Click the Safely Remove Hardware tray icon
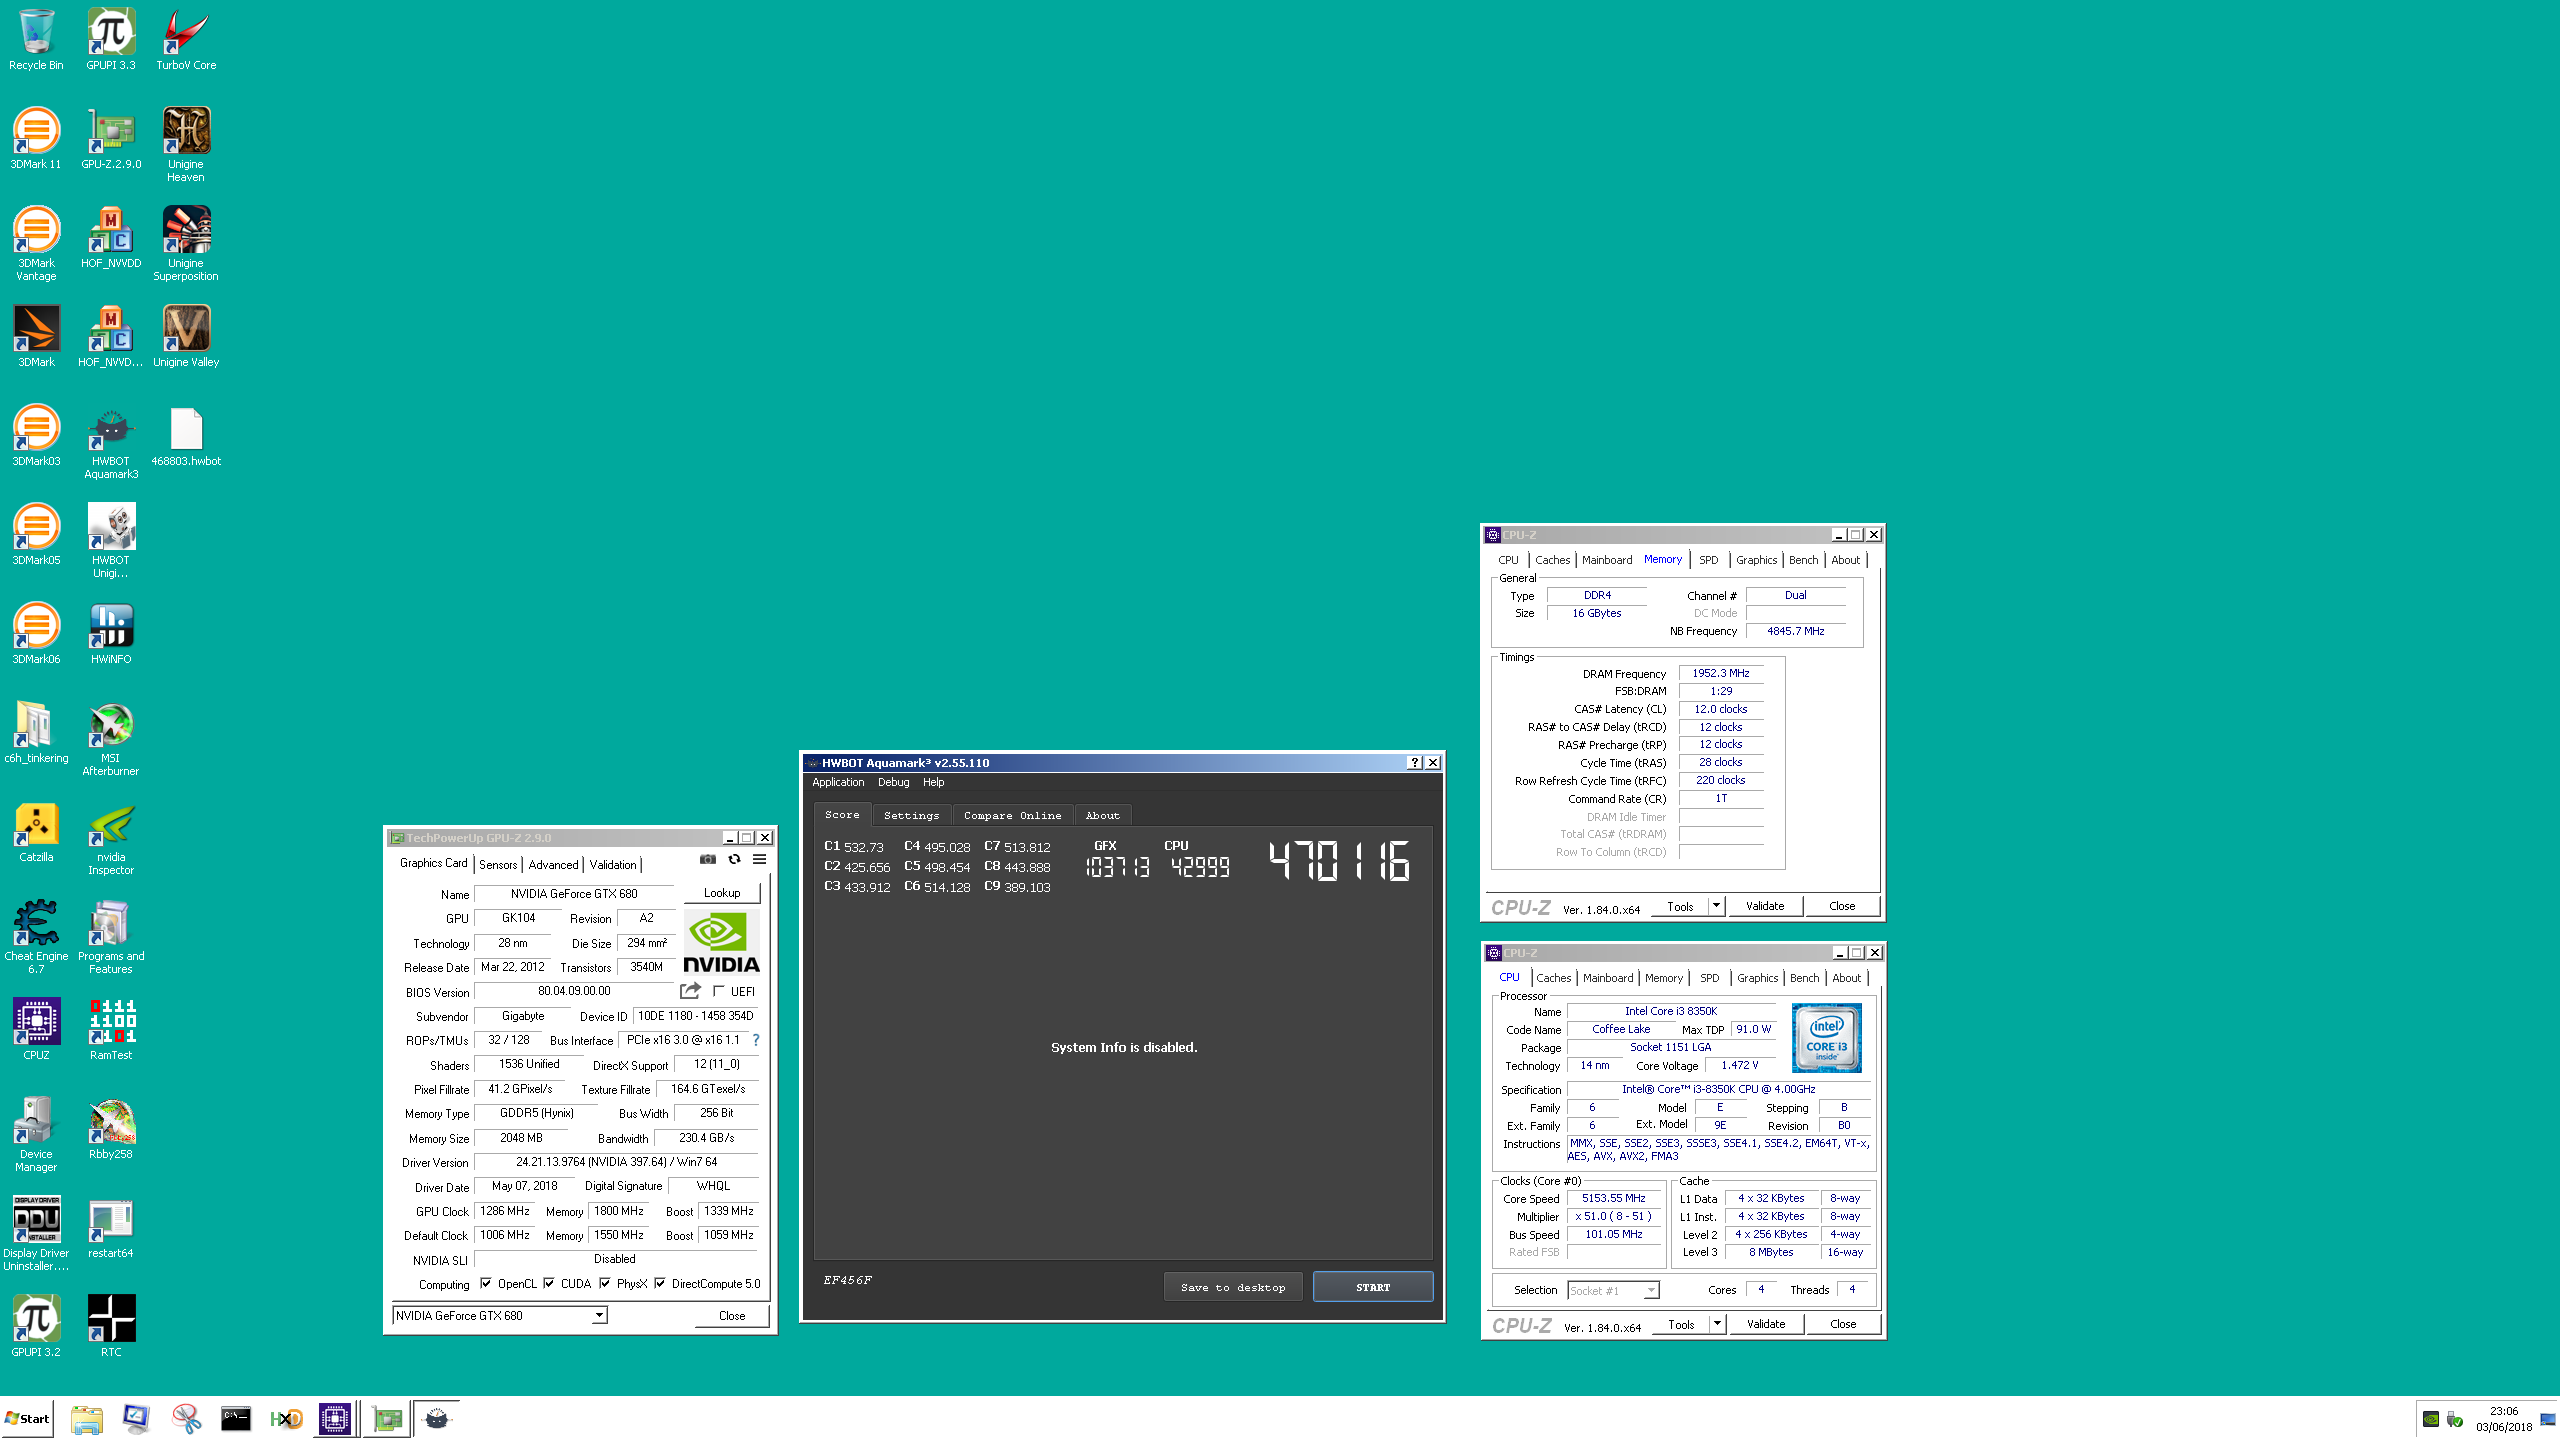This screenshot has height=1440, width=2560. coord(2455,1419)
